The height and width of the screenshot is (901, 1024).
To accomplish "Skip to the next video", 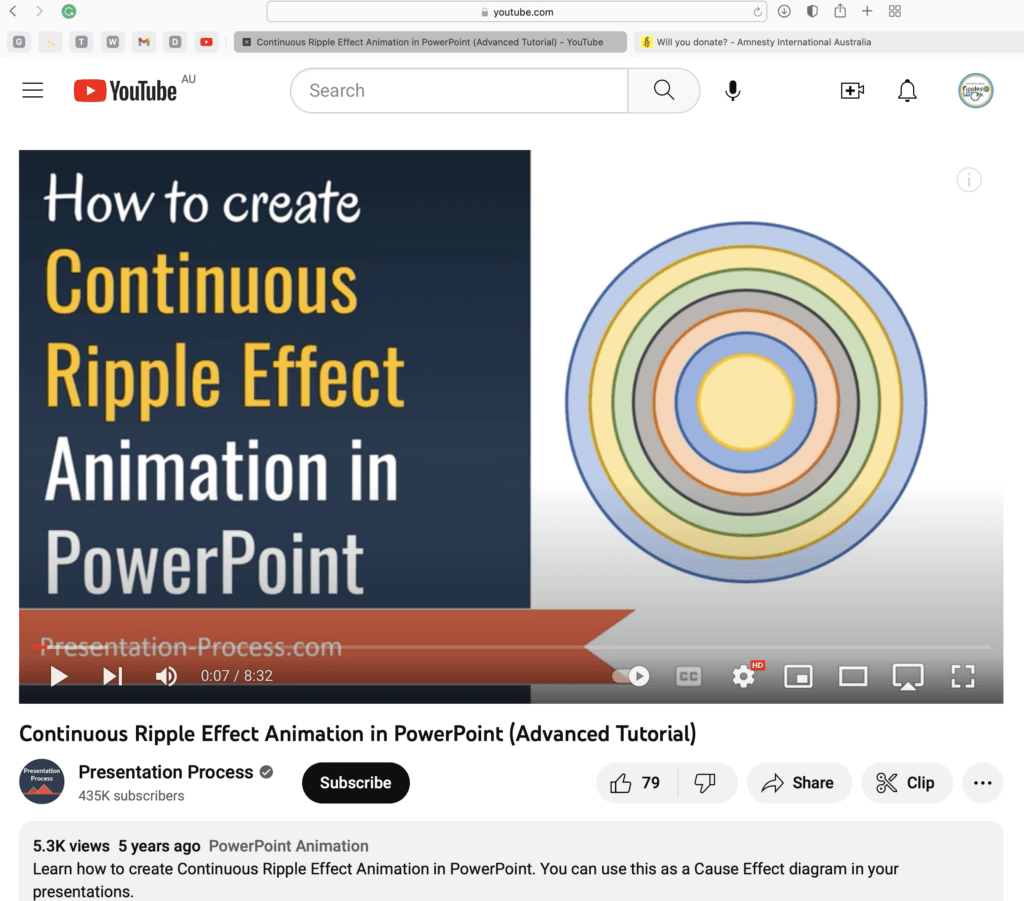I will [x=112, y=676].
